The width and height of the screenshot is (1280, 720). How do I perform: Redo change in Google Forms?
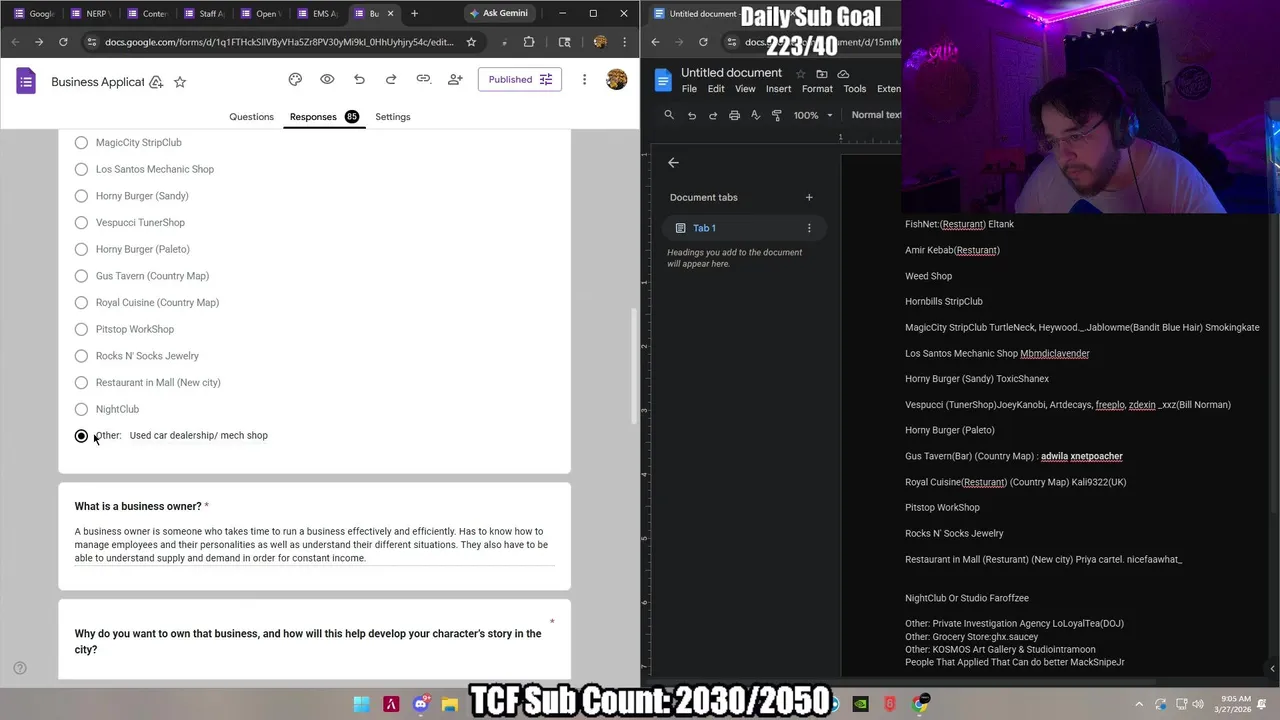[x=391, y=79]
